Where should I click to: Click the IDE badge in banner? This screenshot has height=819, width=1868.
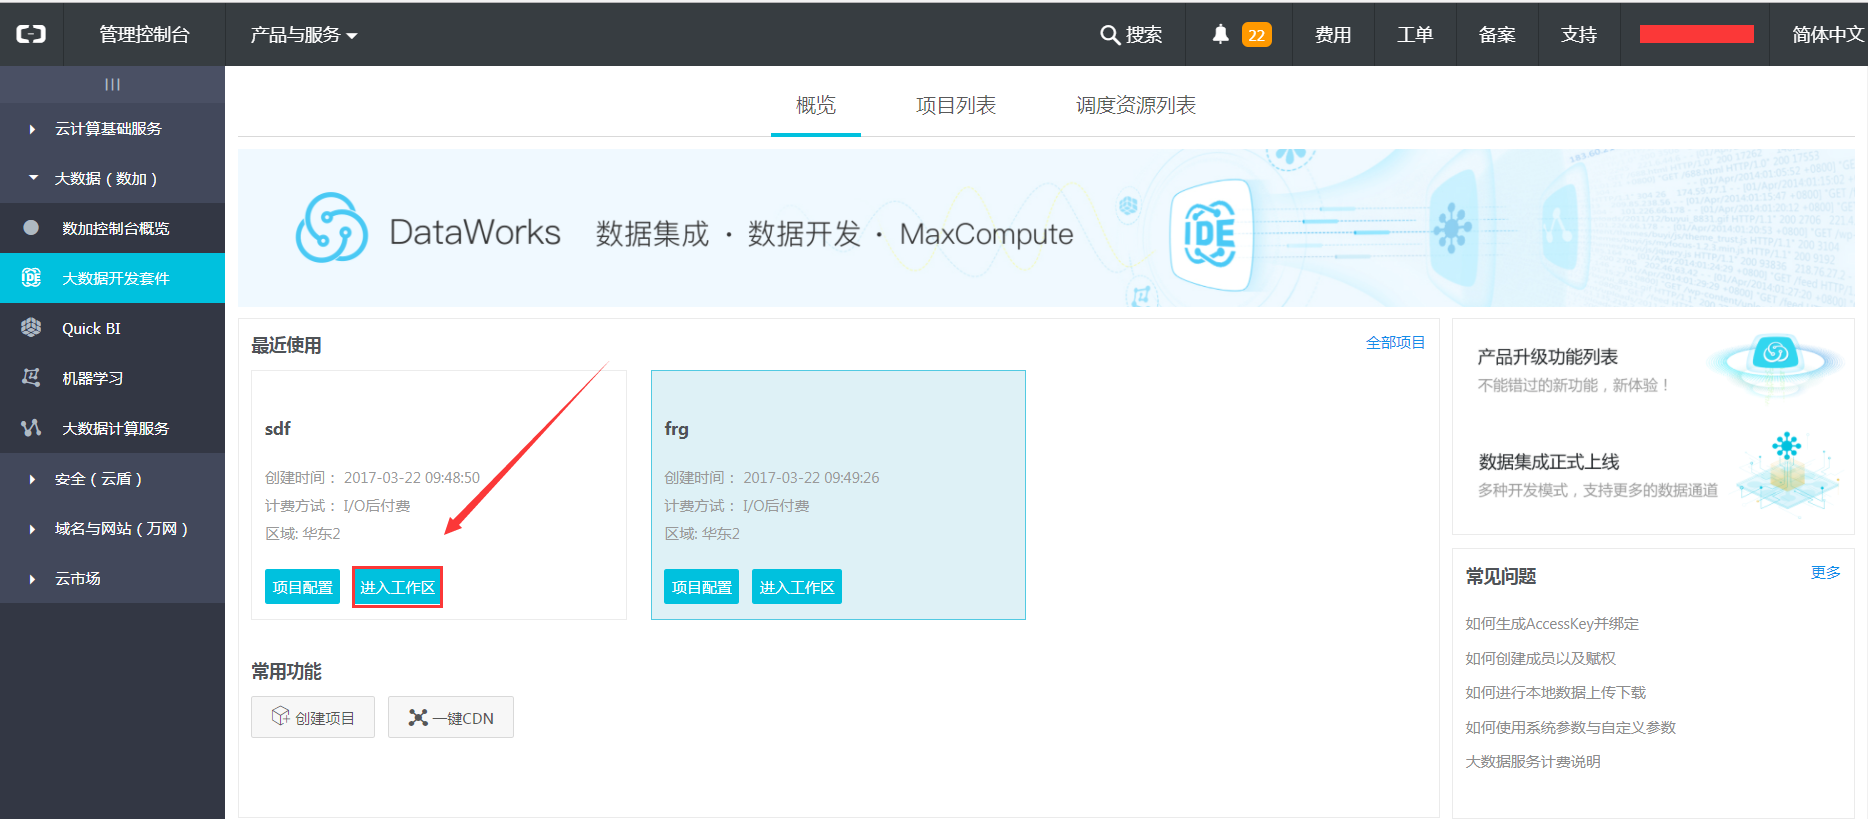1210,234
